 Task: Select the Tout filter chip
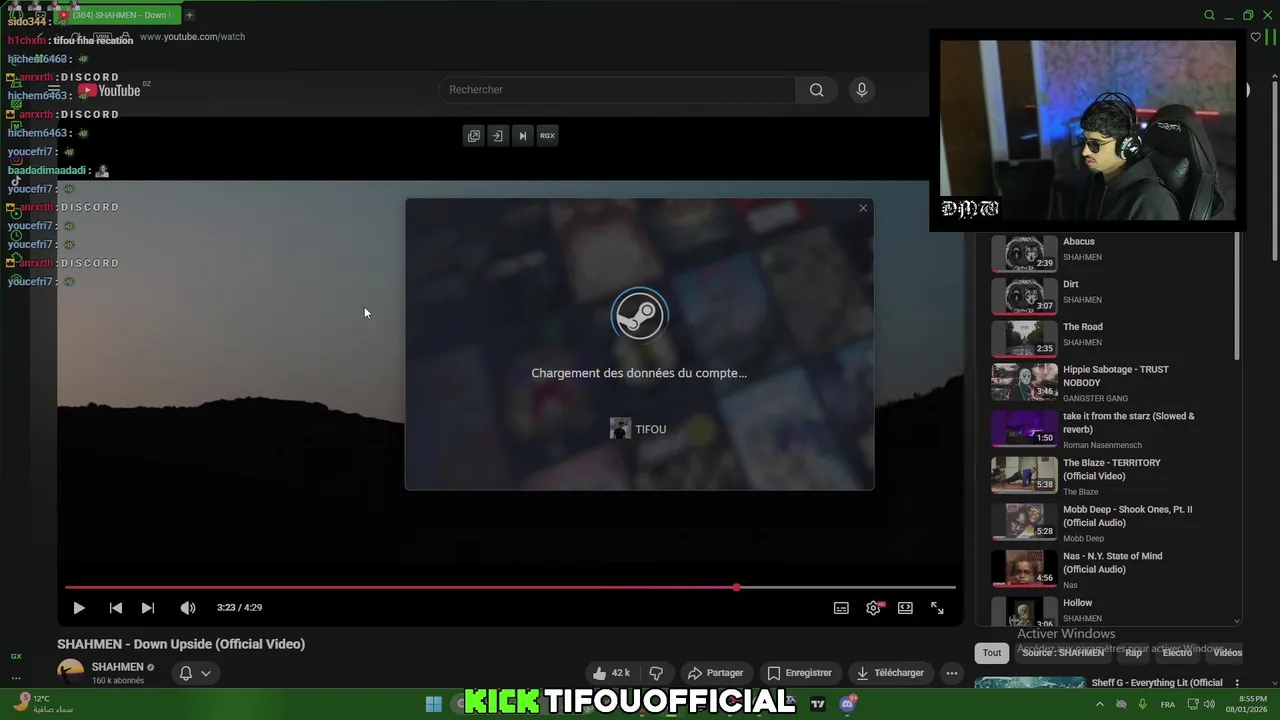pyautogui.click(x=991, y=653)
